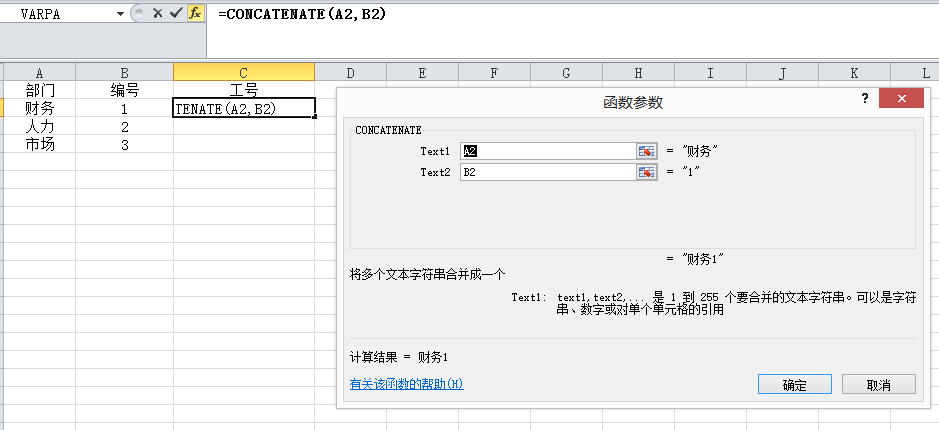Click the Text2 label in dialog
The height and width of the screenshot is (430, 939).
pyautogui.click(x=435, y=172)
